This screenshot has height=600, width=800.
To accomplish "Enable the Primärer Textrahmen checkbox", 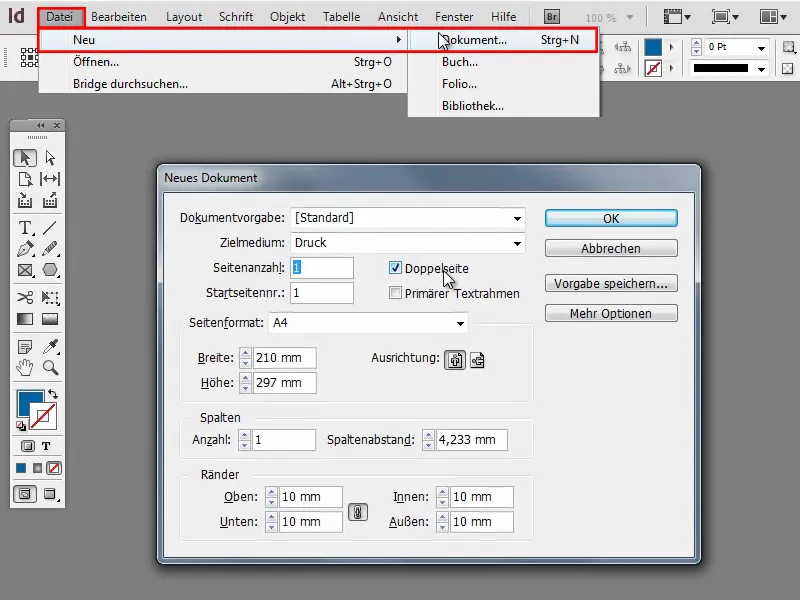I will 395,293.
